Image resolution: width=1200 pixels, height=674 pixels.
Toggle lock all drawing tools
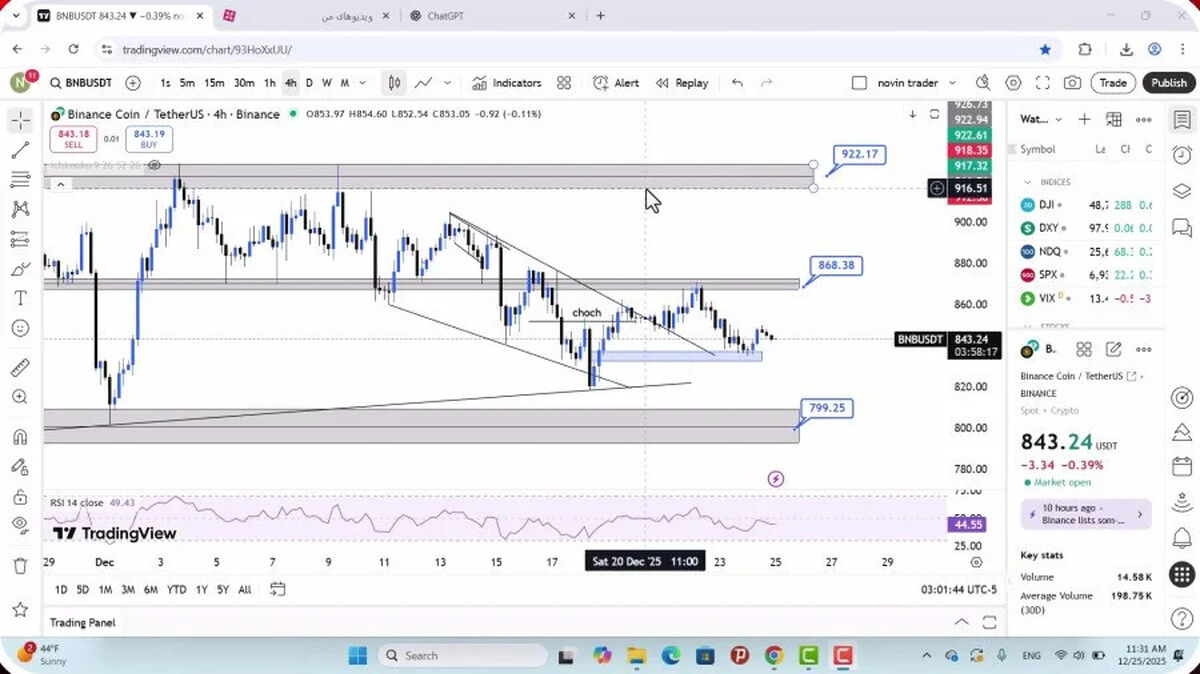20,496
